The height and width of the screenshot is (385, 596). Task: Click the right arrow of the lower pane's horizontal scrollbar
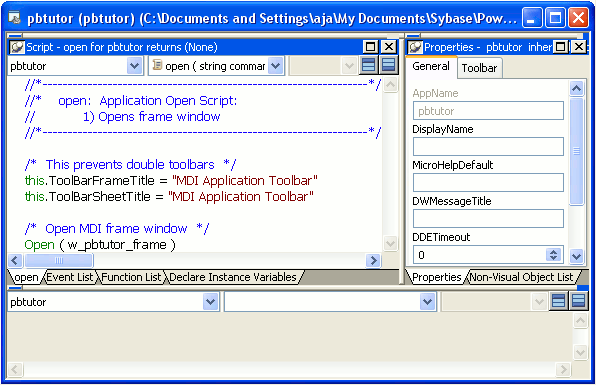pos(563,369)
